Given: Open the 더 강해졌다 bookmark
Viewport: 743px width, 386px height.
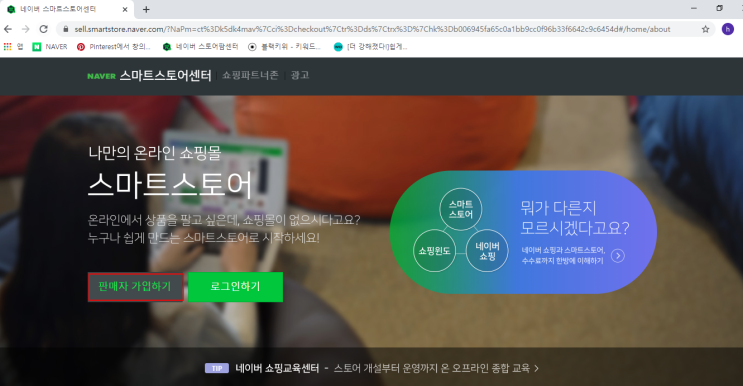Looking at the screenshot, I should coord(371,46).
